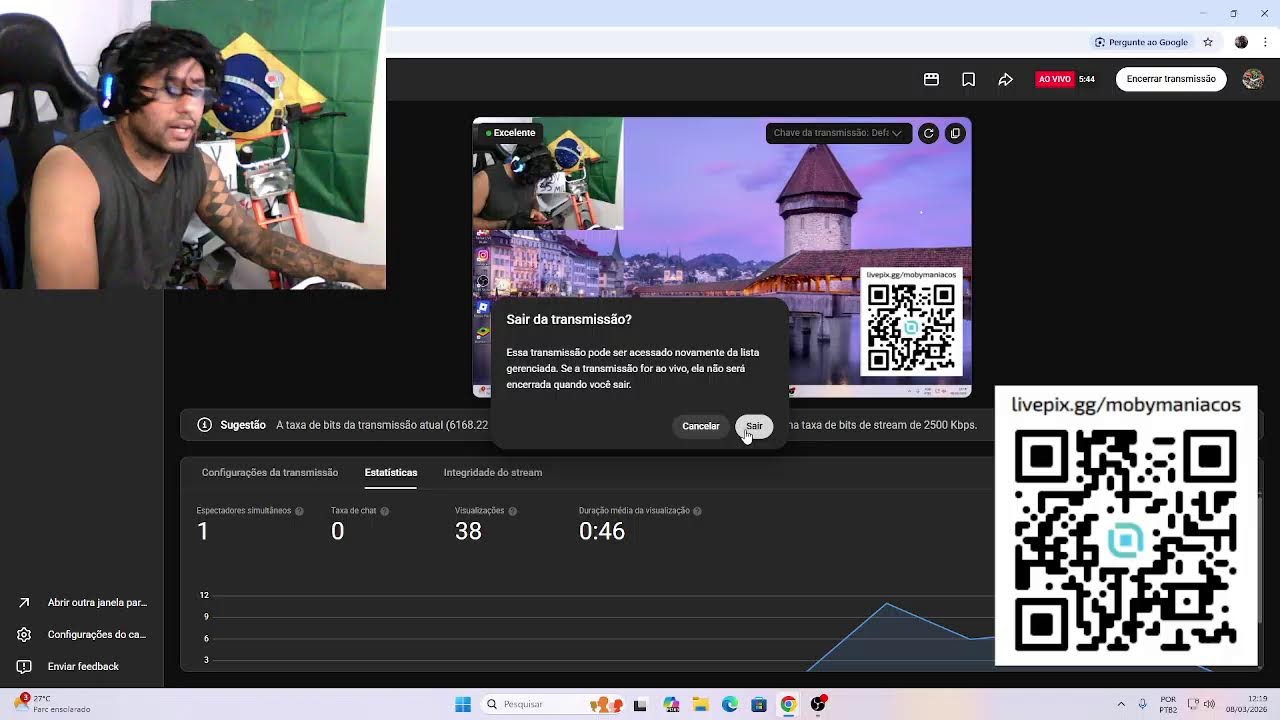Click the Excelente connection status label

[x=511, y=133]
